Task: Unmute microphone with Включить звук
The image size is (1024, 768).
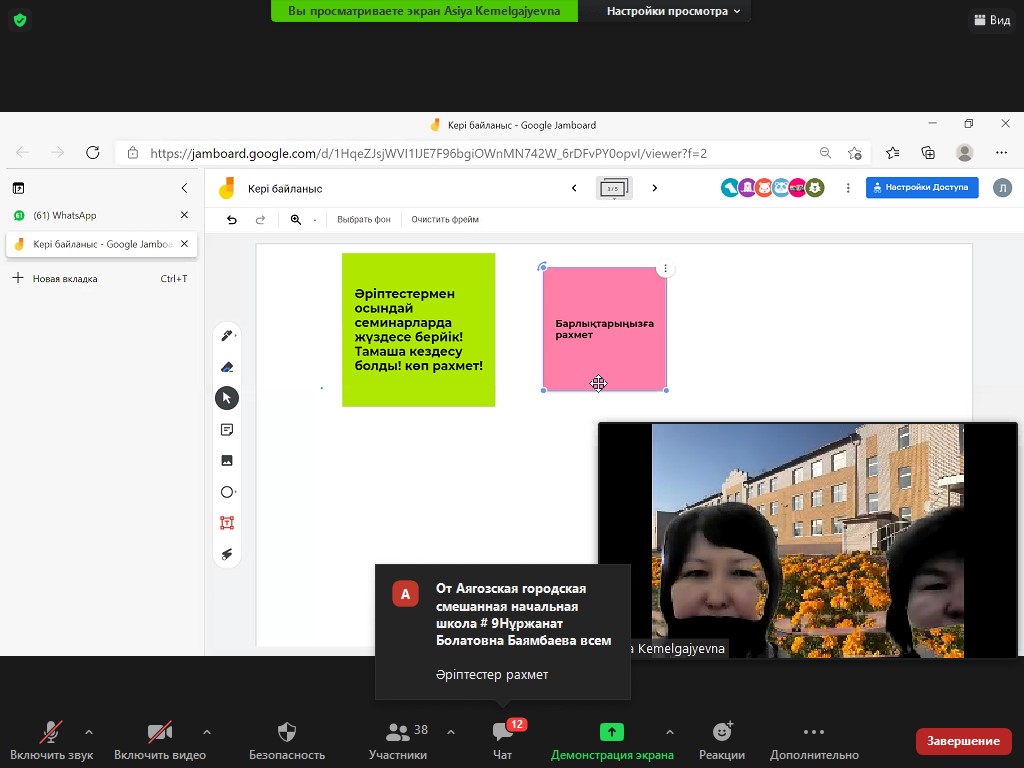Action: [50, 741]
